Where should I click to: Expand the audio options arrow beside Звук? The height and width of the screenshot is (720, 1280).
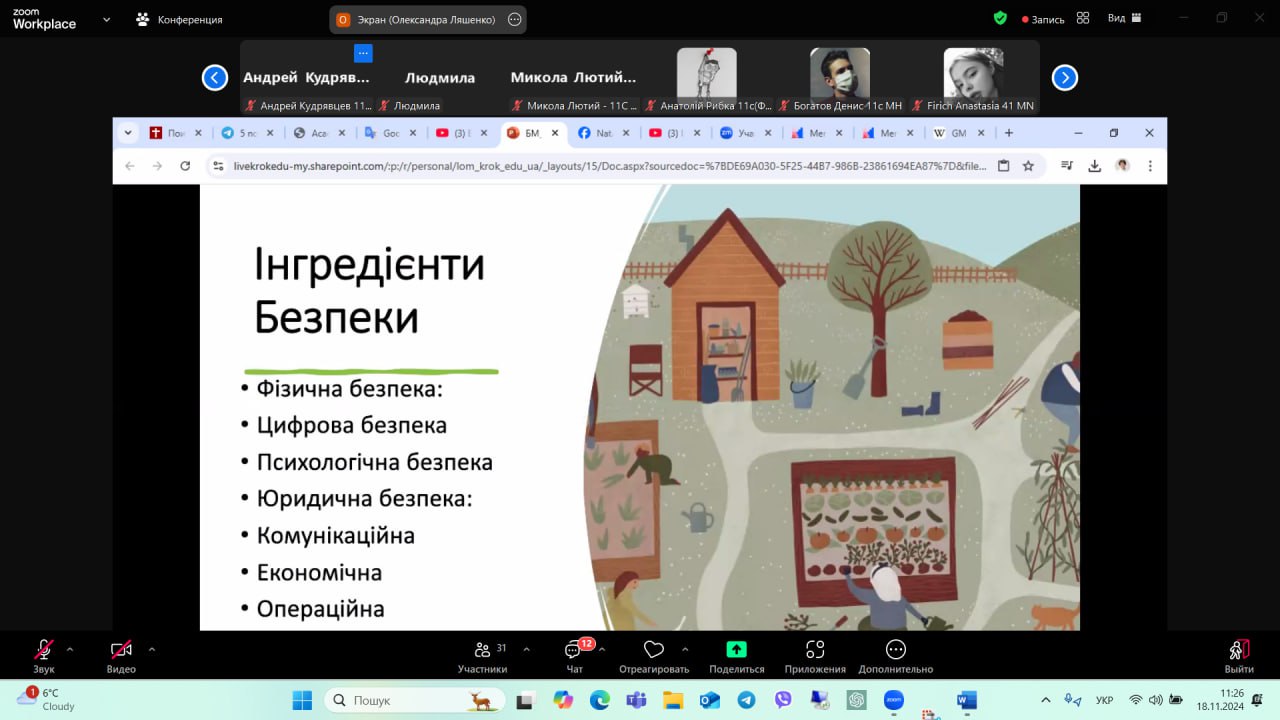70,649
